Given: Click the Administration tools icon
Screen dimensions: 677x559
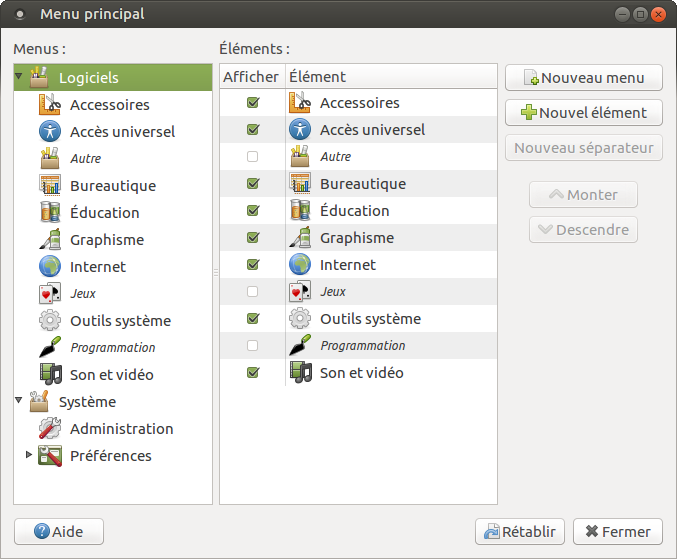Looking at the screenshot, I should coord(50,429).
